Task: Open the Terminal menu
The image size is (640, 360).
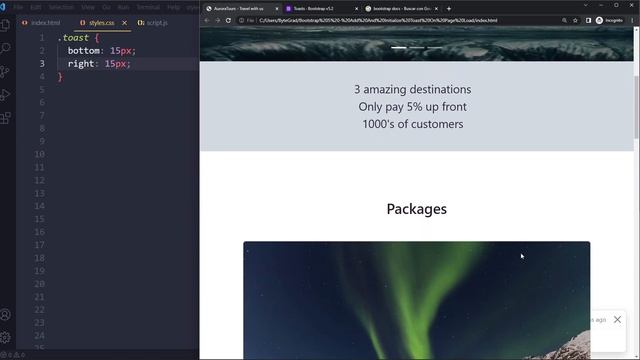Action: pos(148,7)
